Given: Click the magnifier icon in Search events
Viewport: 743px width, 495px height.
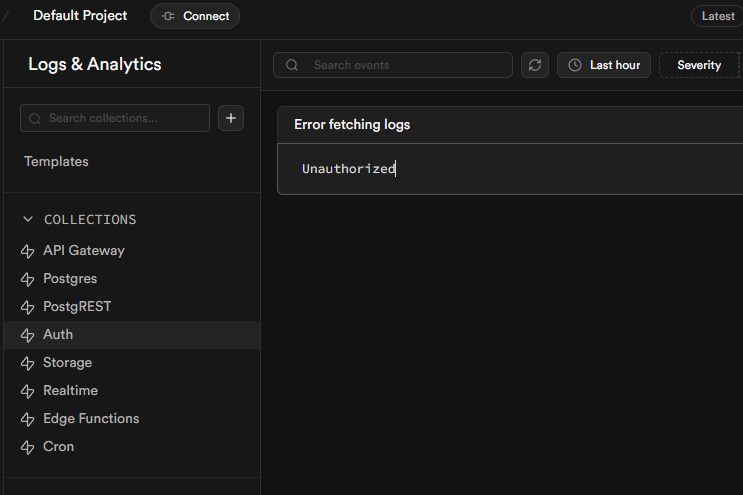Looking at the screenshot, I should coord(293,65).
